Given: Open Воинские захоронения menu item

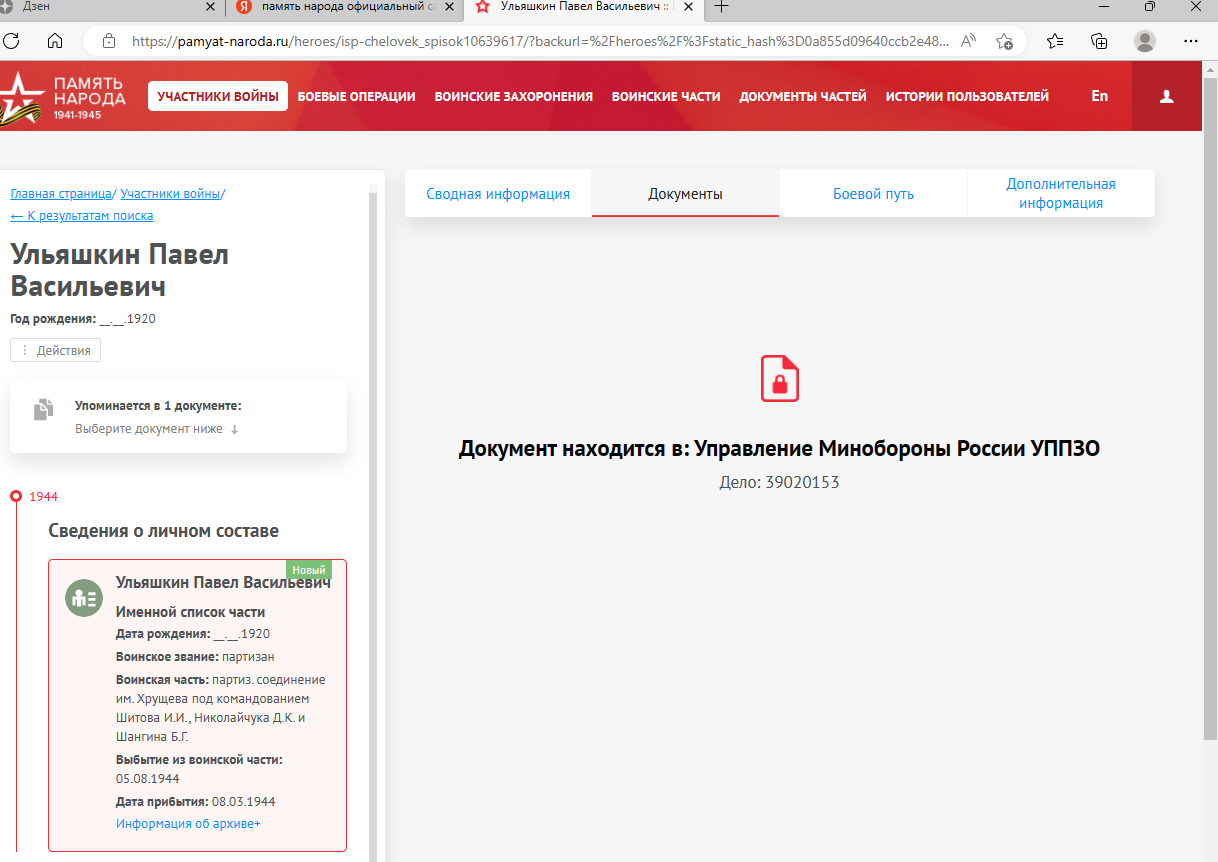Looking at the screenshot, I should pos(513,97).
